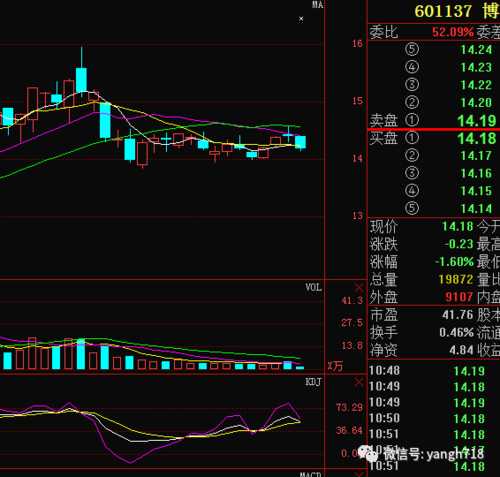
Task: Select the buy level ⑤ circled icon
Action: pyautogui.click(x=412, y=208)
